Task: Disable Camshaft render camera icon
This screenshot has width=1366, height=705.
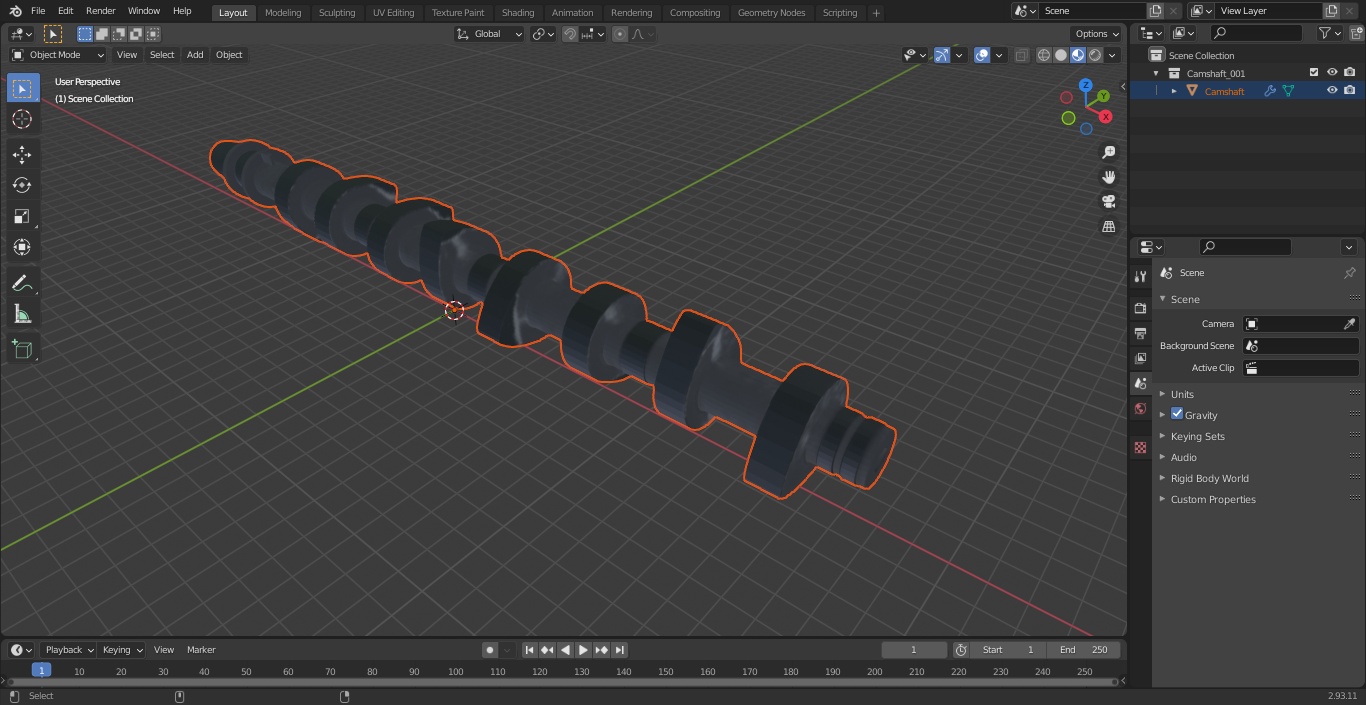Action: [1349, 91]
